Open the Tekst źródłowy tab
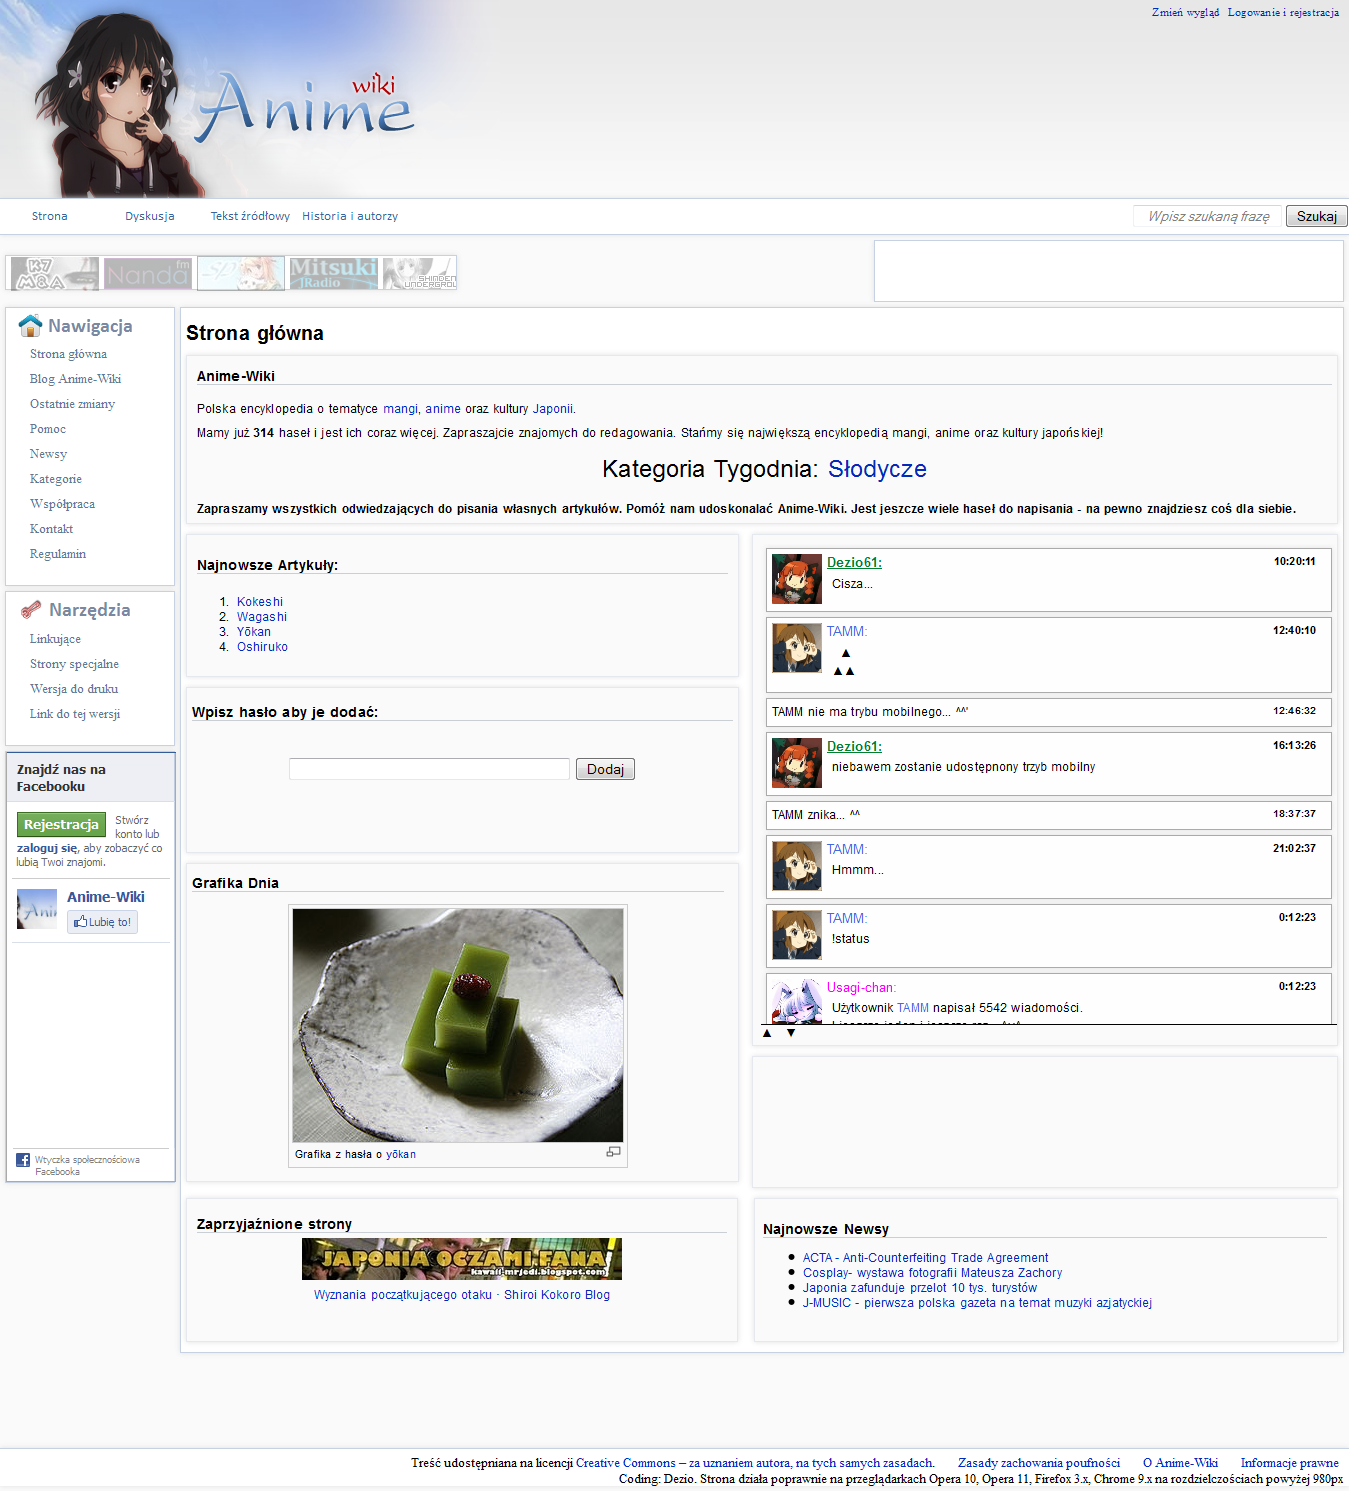 [250, 216]
